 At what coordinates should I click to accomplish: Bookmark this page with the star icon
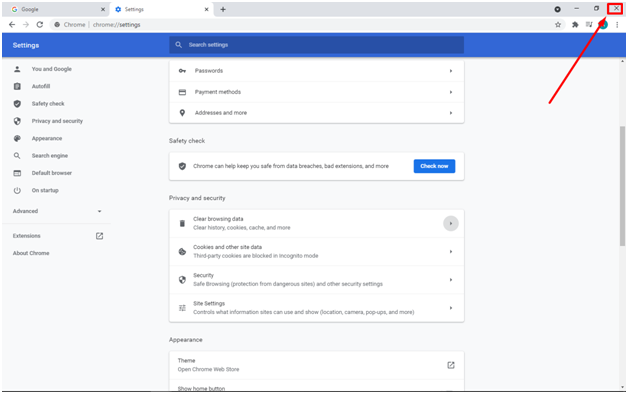[558, 24]
